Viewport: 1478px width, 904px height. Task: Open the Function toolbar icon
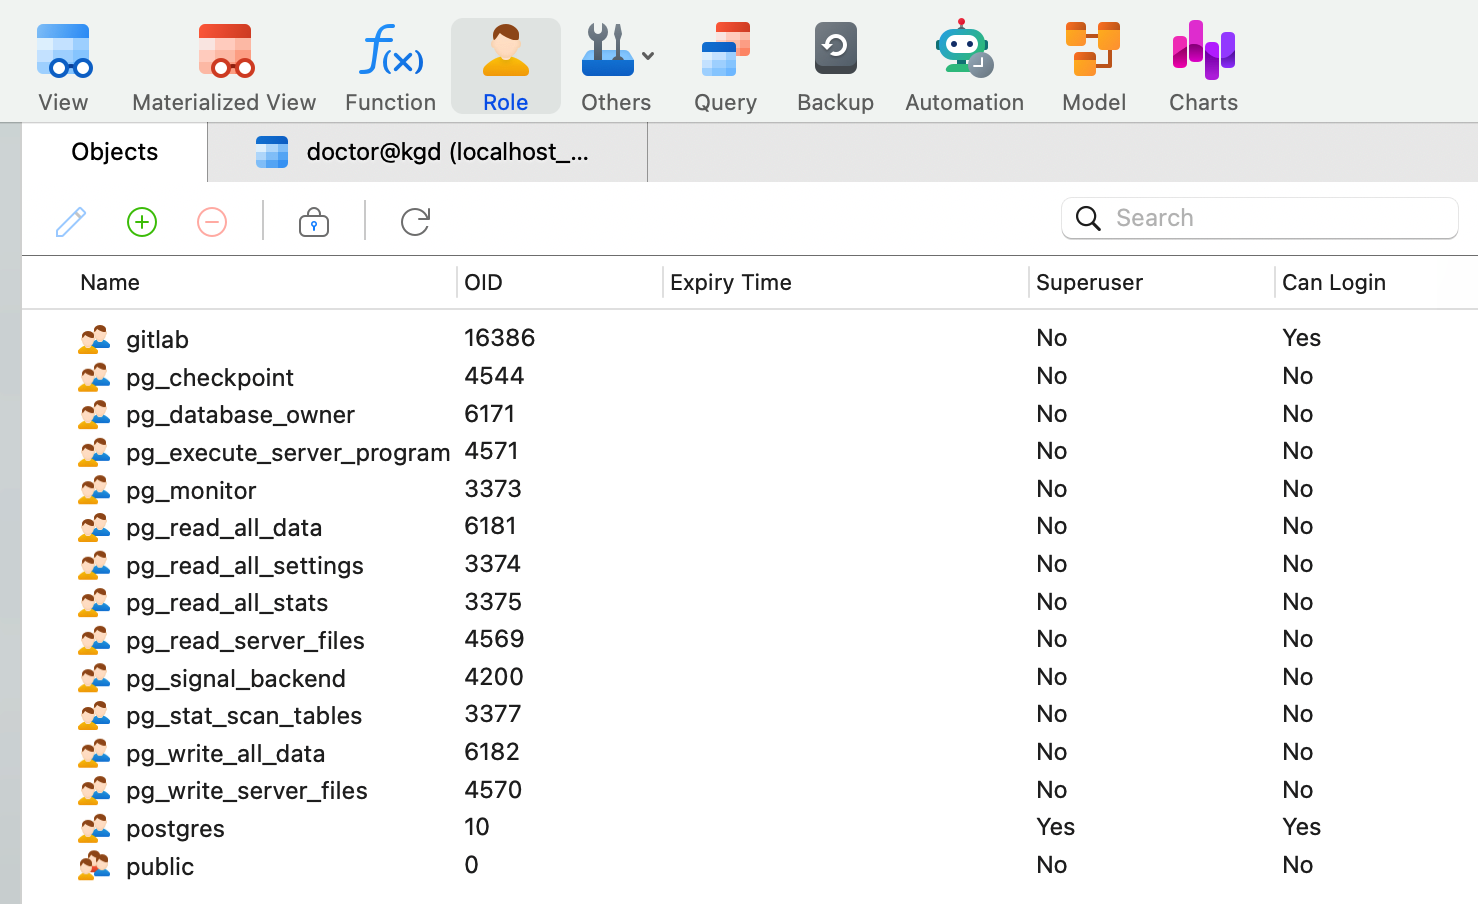(390, 66)
